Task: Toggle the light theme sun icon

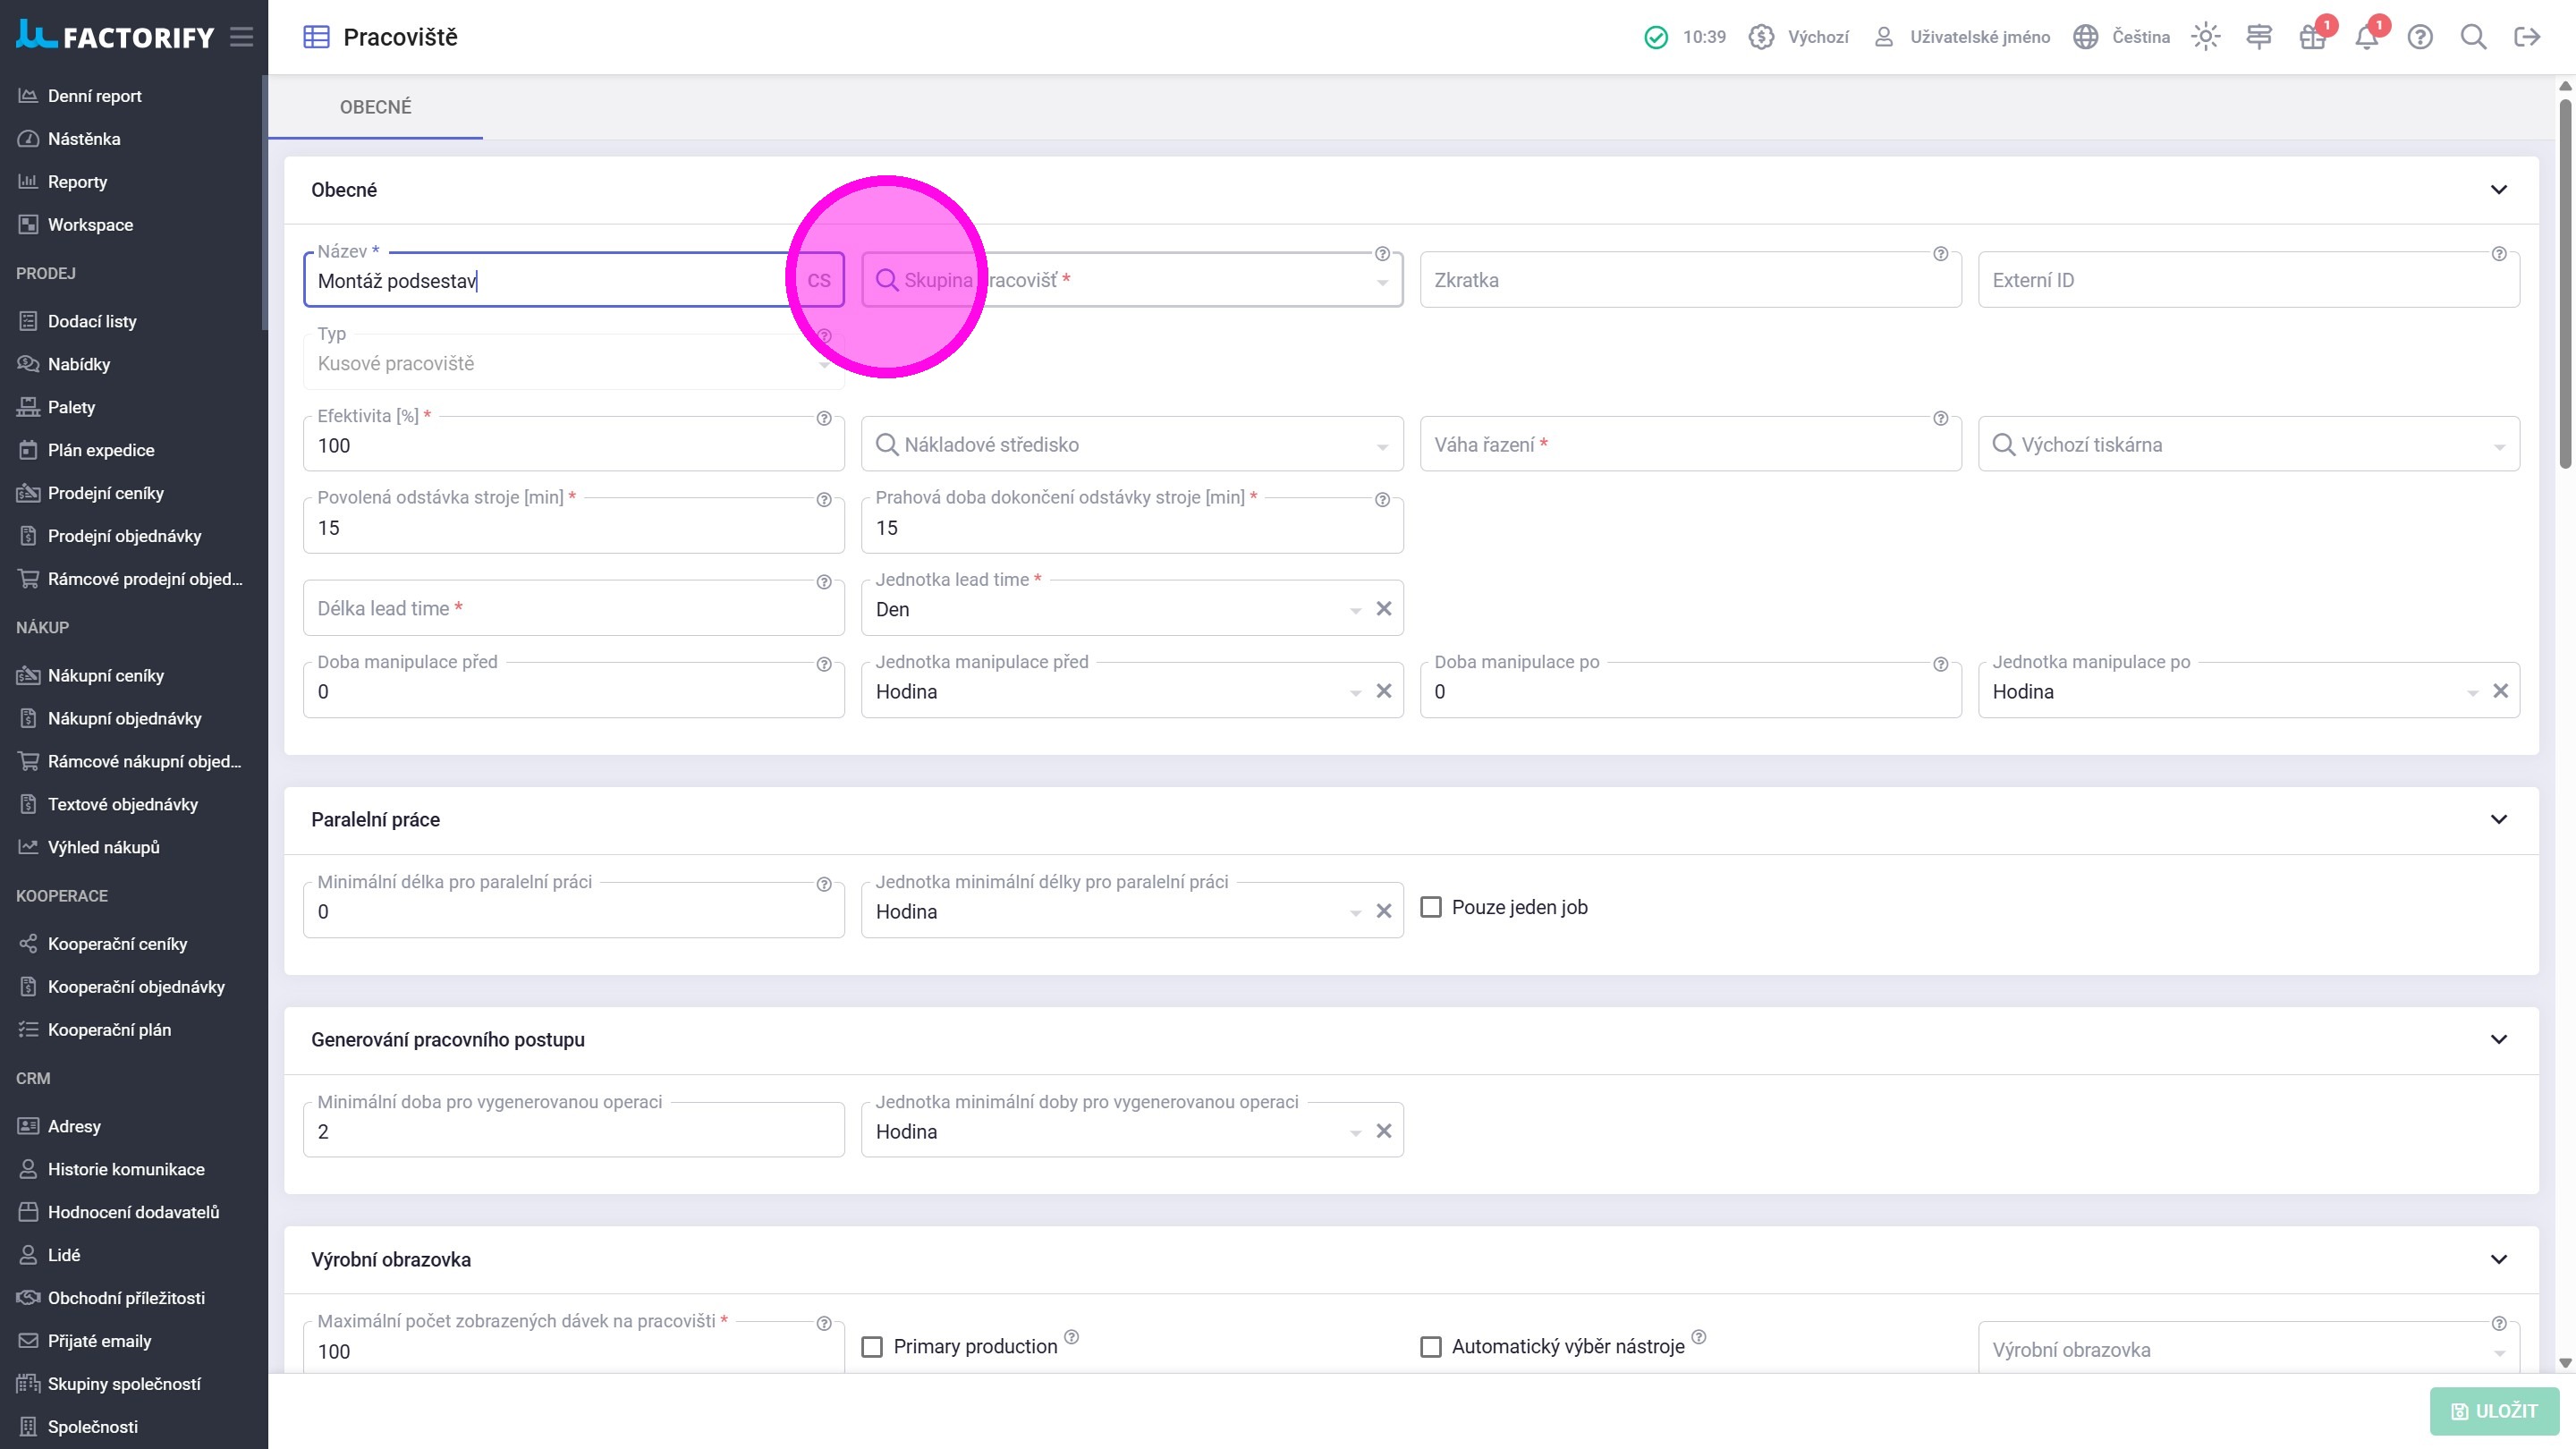Action: coord(2205,37)
